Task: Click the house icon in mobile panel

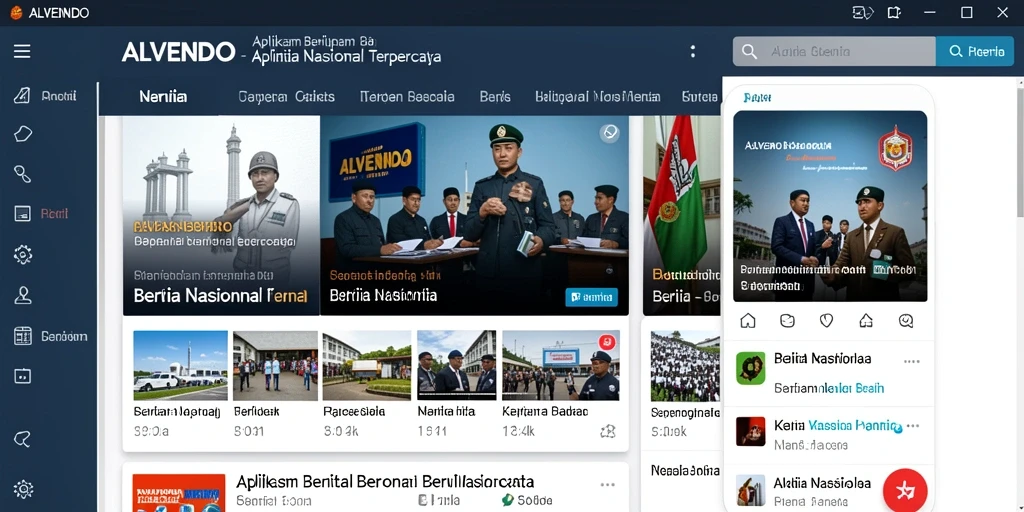Action: pos(866,321)
